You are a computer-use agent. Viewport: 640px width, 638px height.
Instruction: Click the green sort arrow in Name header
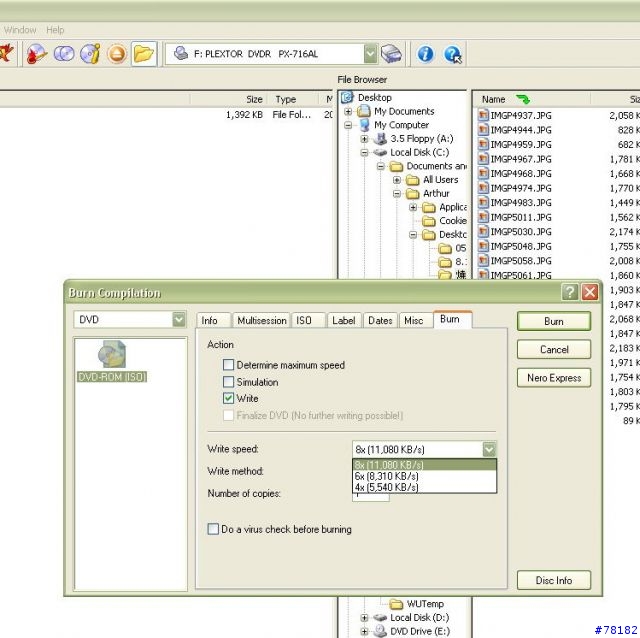pyautogui.click(x=522, y=99)
